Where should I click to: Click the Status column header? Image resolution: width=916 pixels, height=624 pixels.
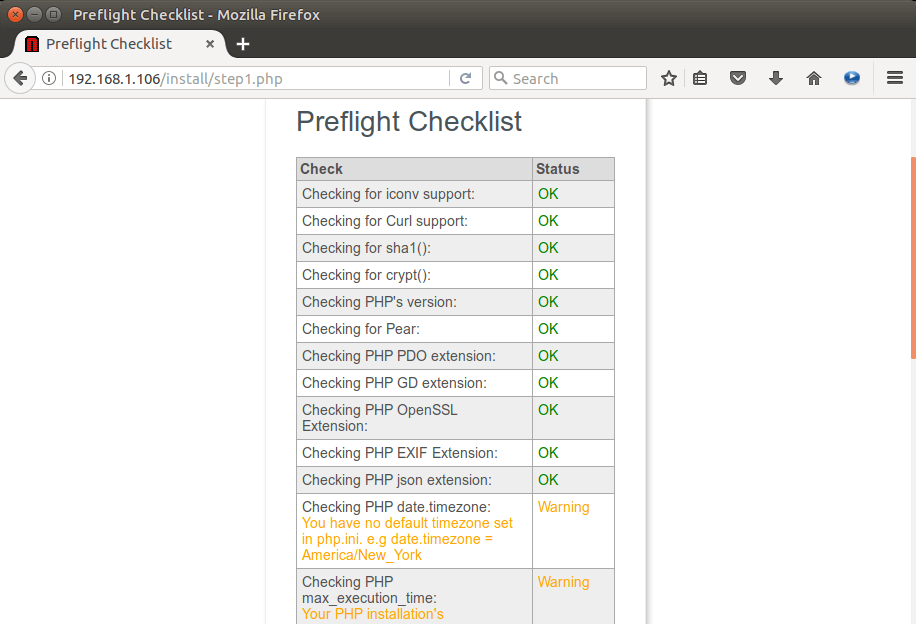(558, 169)
